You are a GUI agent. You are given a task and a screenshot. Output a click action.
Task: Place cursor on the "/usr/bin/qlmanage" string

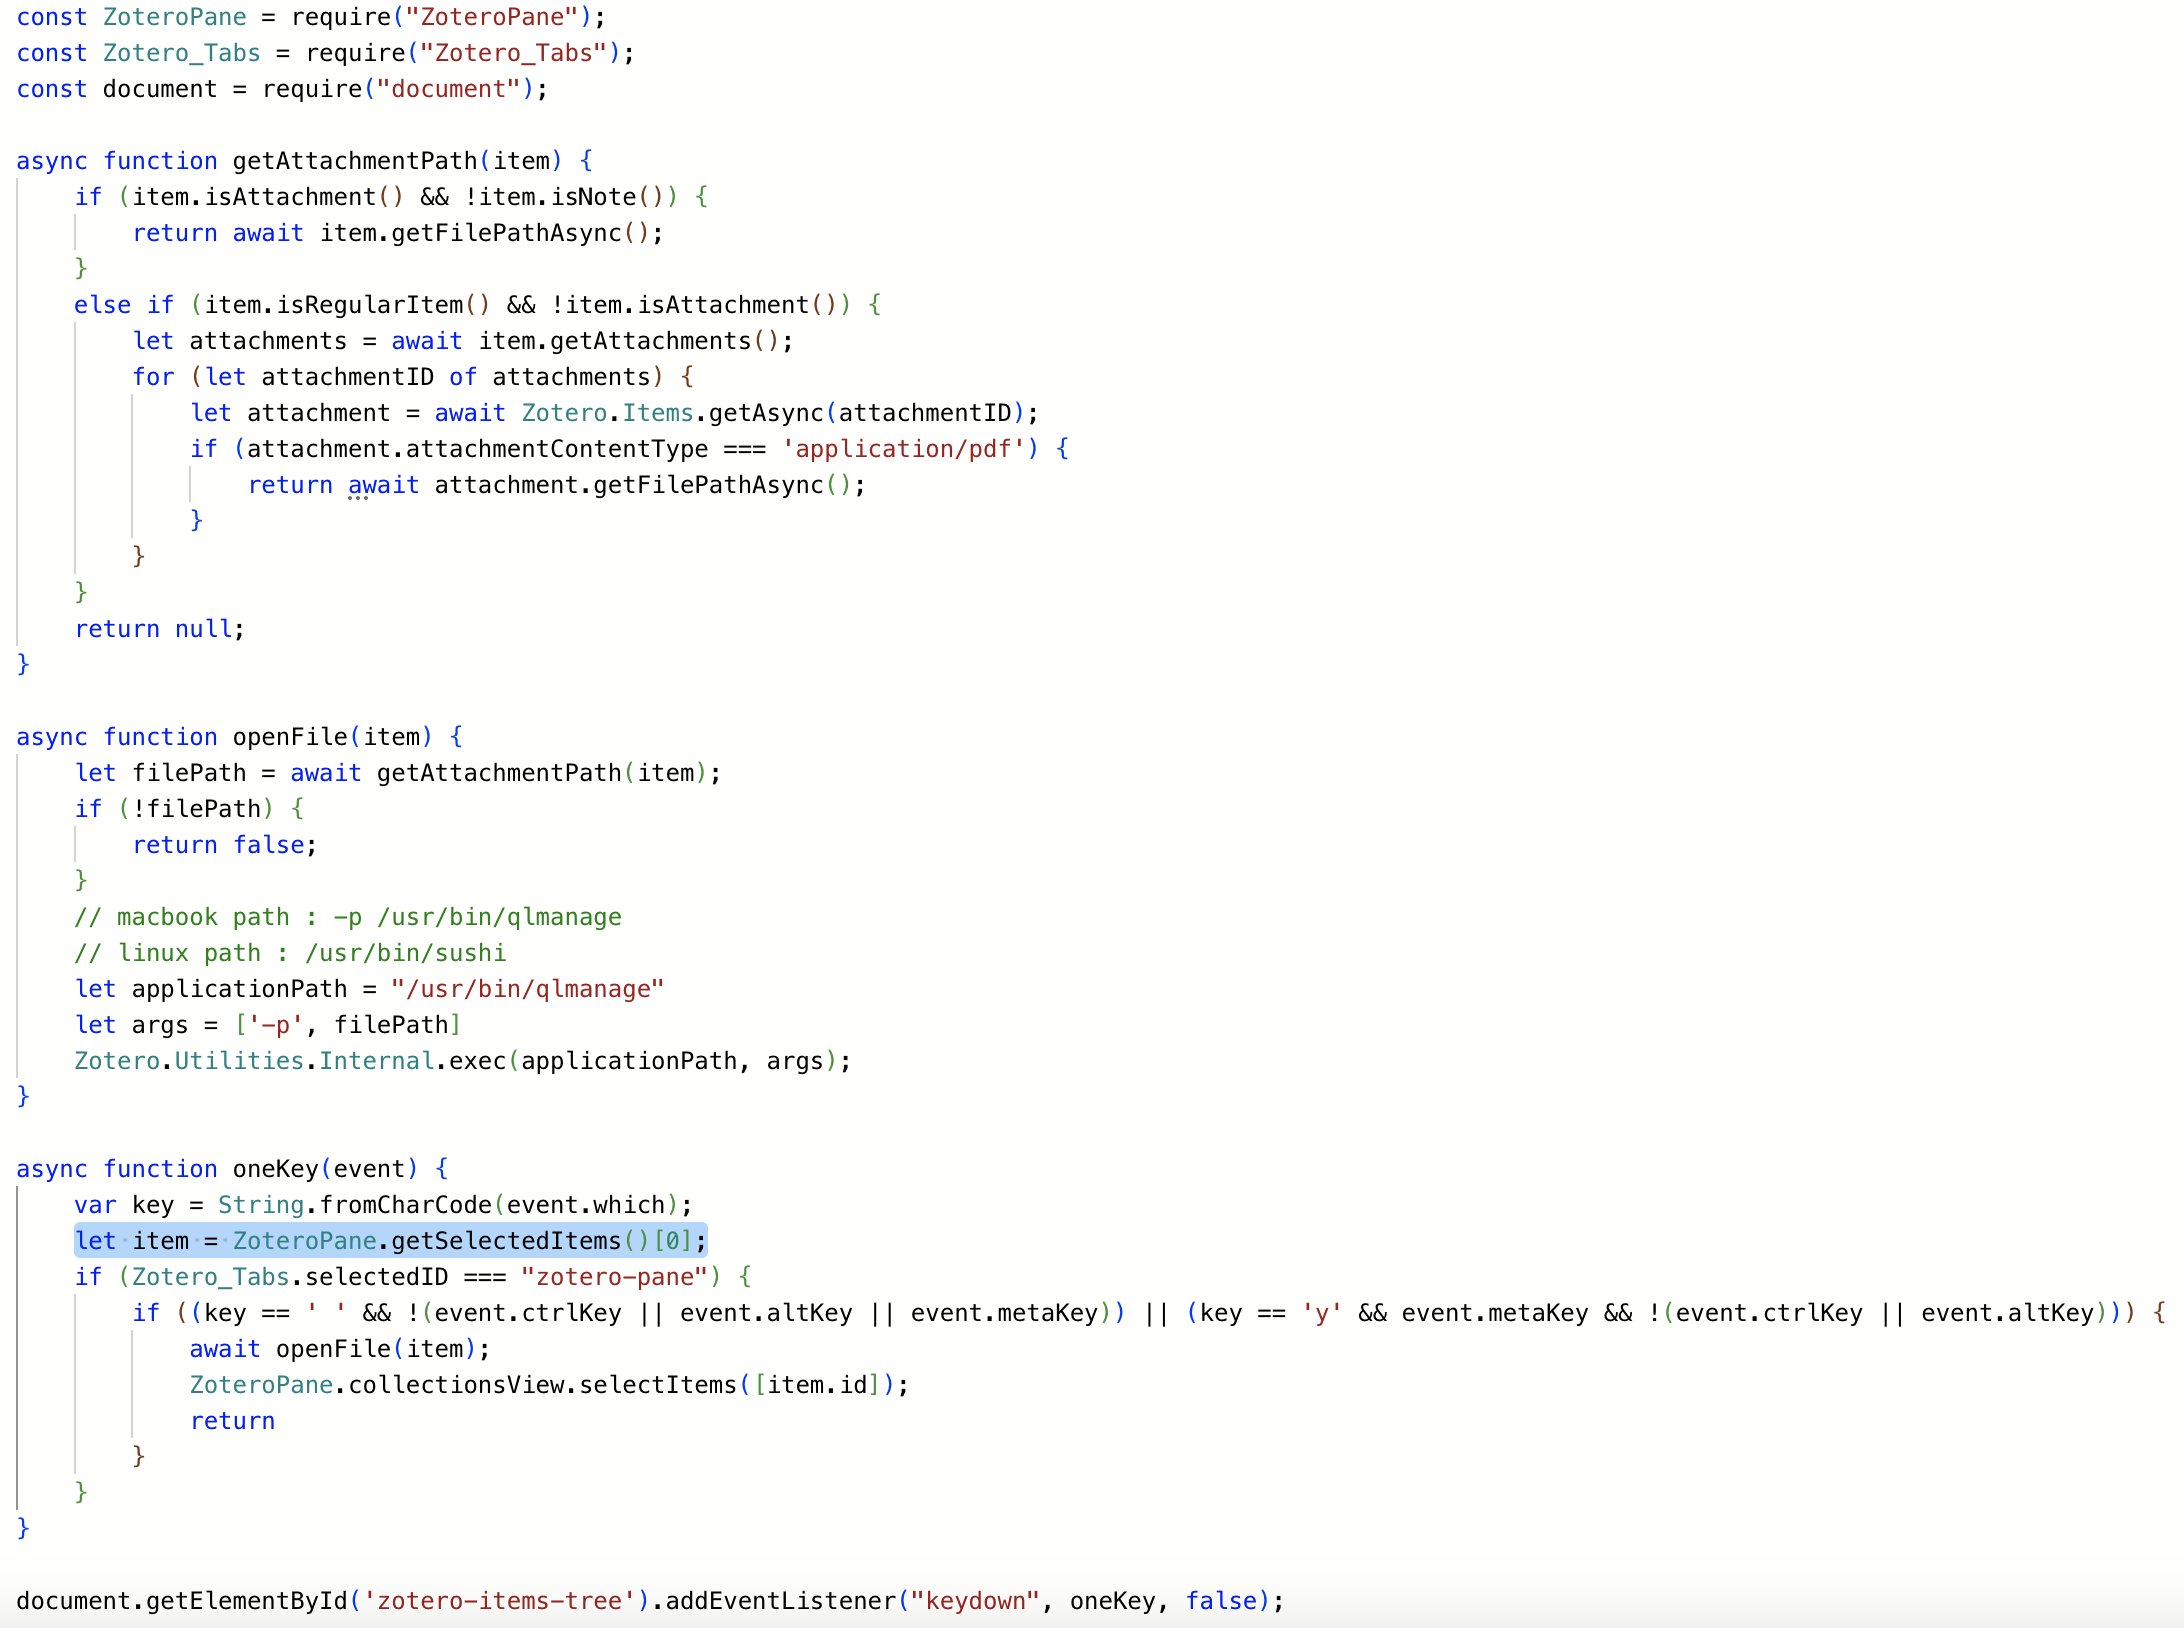[527, 989]
